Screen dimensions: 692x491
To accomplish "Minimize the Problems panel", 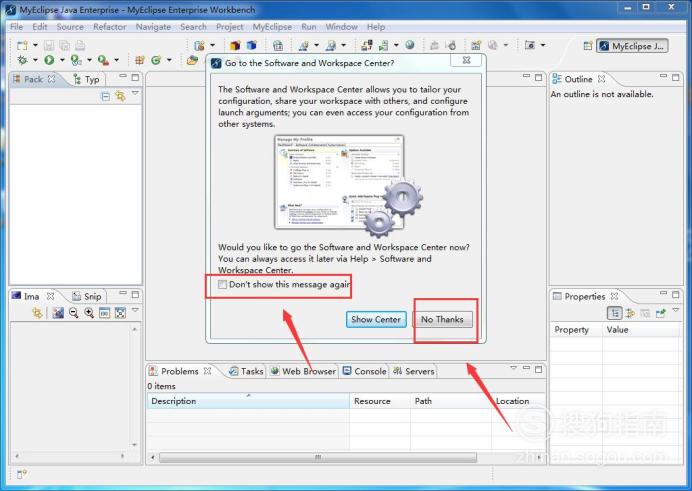I will click(526, 368).
